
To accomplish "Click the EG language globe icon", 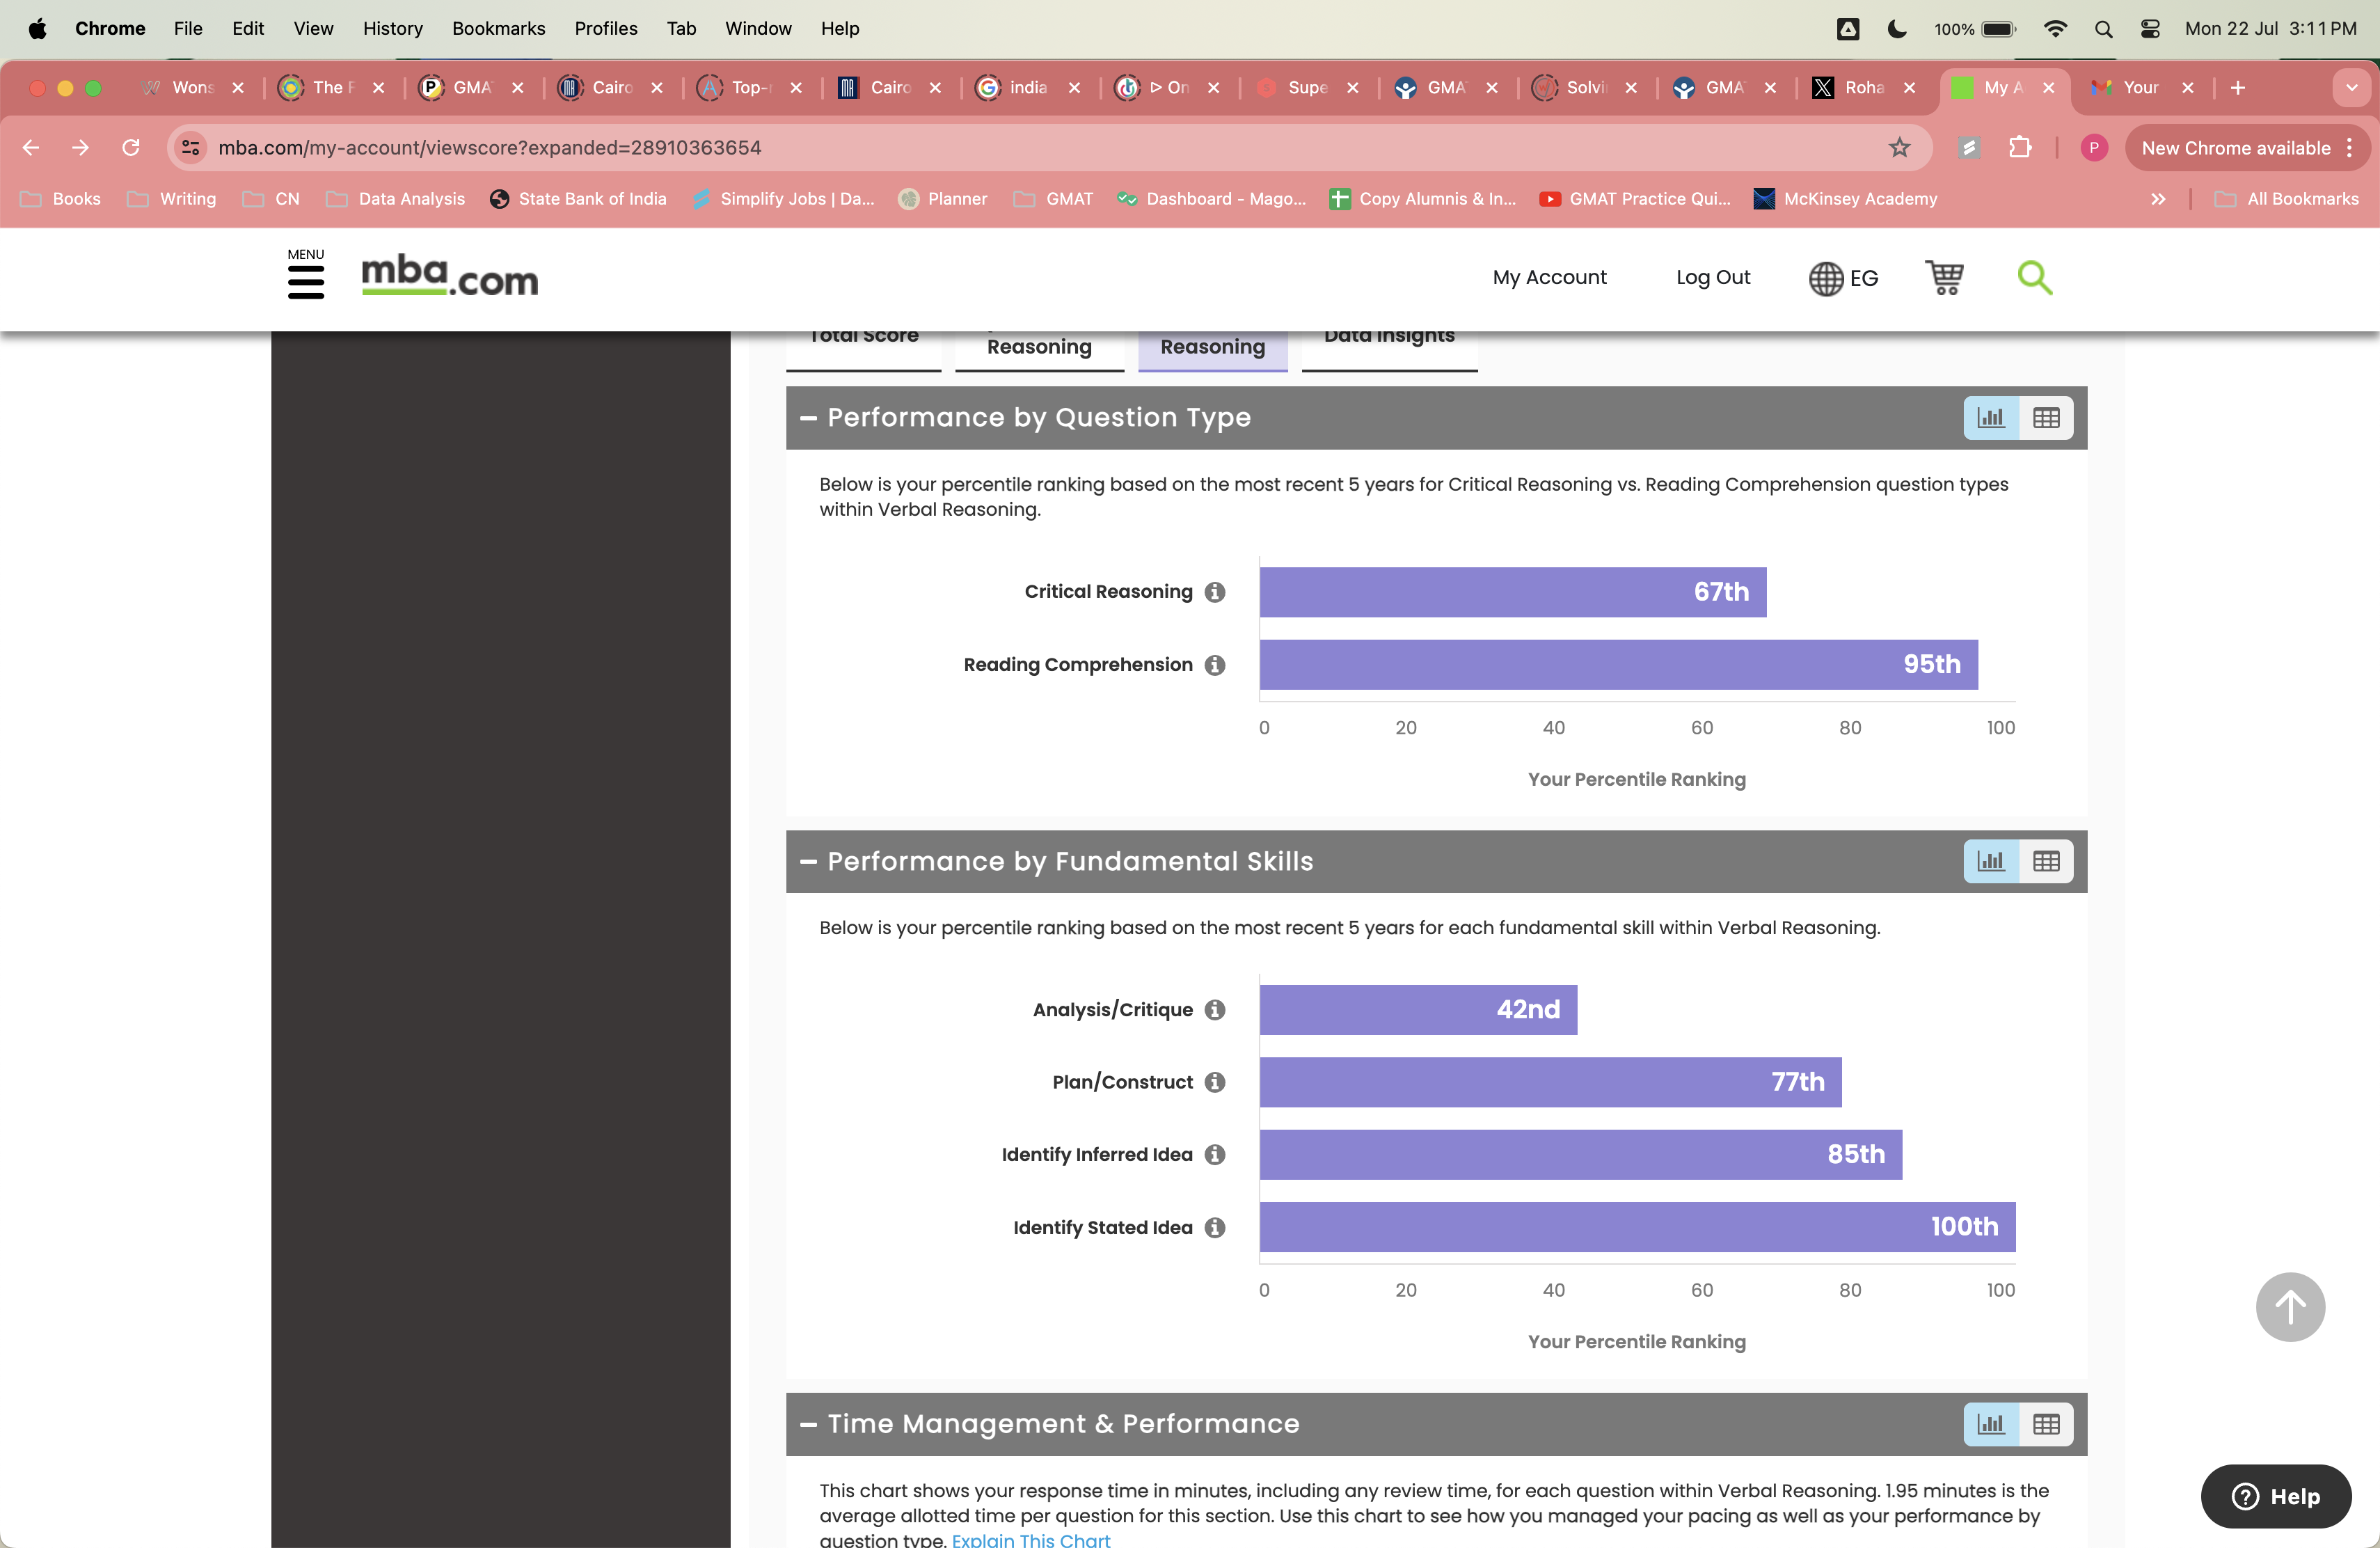I will pyautogui.click(x=1826, y=278).
